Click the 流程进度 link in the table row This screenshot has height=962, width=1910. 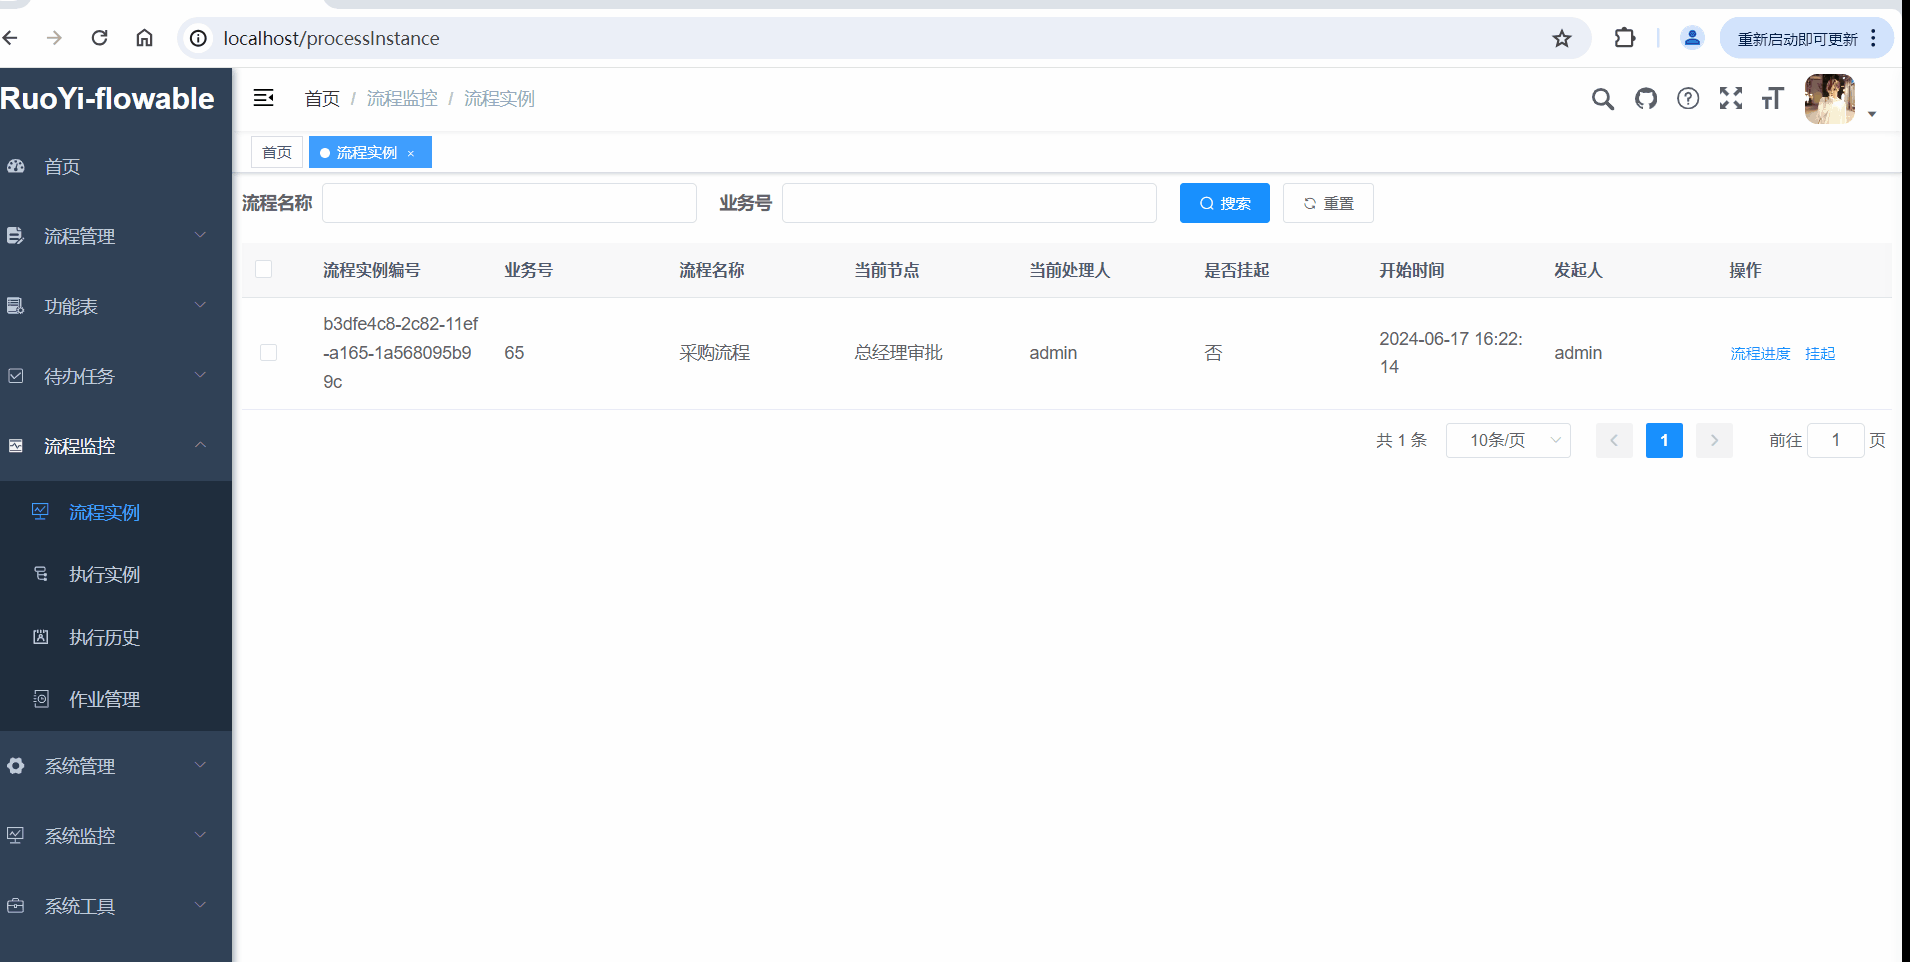[1759, 353]
